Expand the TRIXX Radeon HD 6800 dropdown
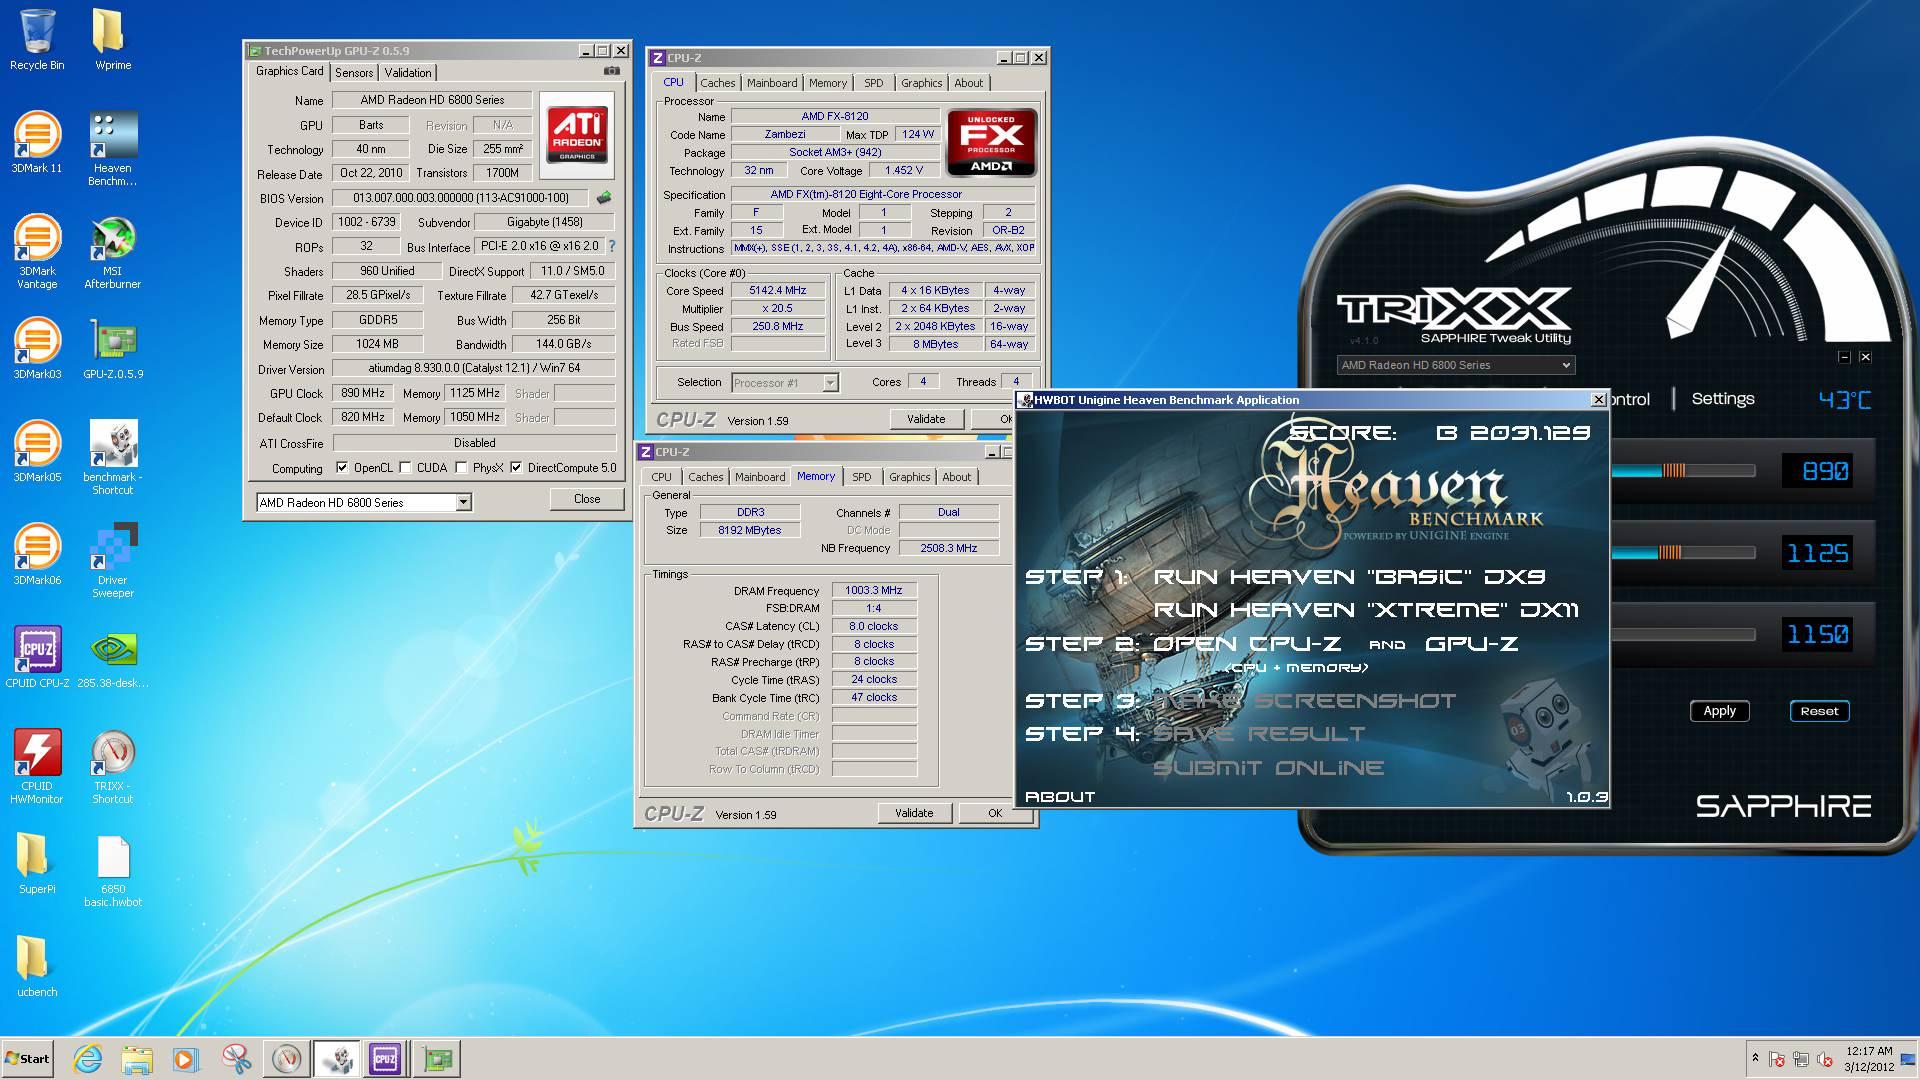 [x=1566, y=365]
